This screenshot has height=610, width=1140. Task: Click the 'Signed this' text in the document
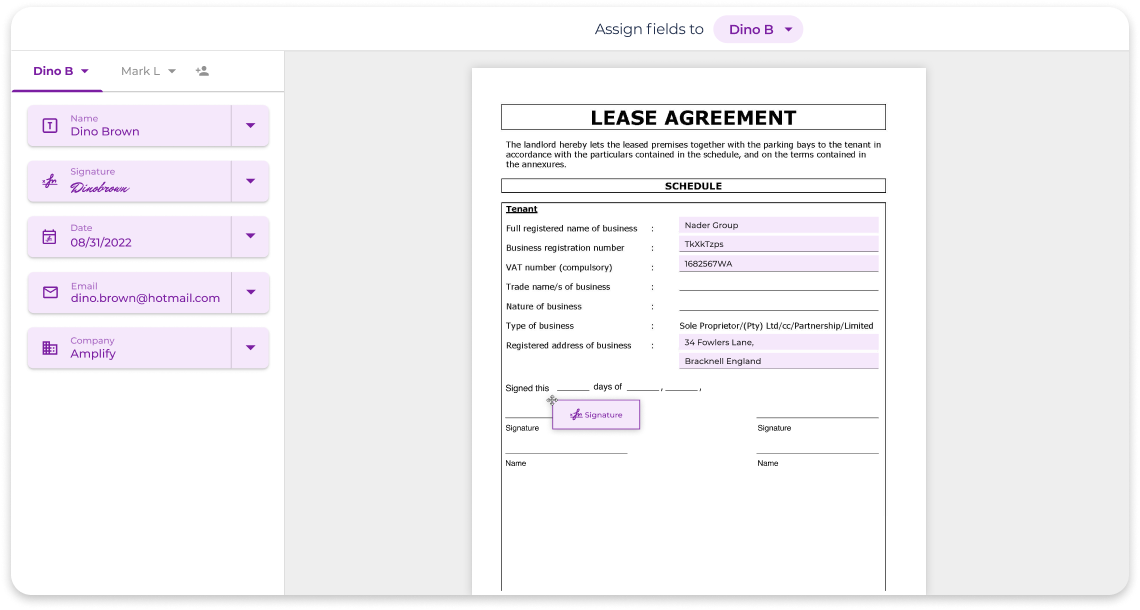527,388
